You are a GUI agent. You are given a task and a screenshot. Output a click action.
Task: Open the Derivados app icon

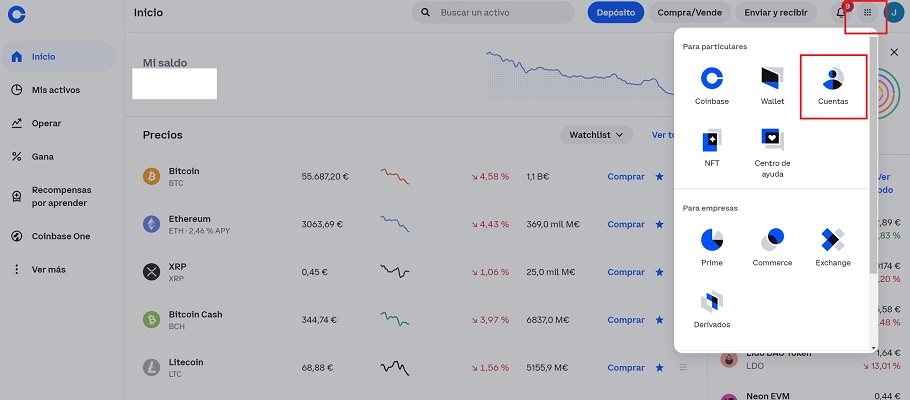pyautogui.click(x=712, y=303)
